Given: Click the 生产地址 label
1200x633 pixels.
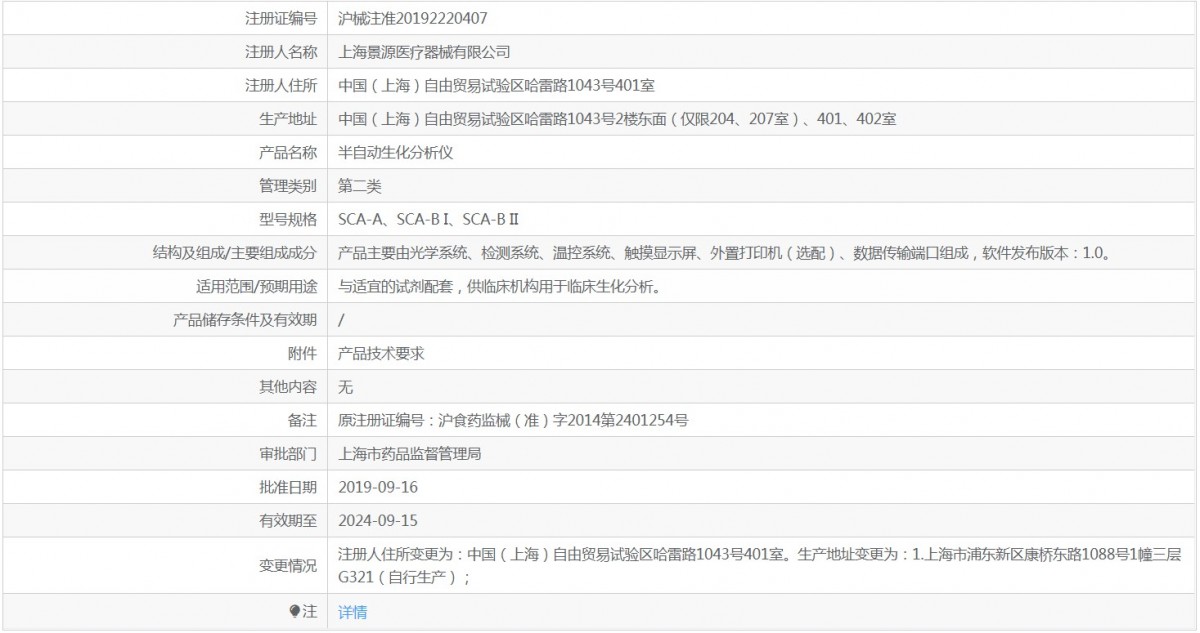Looking at the screenshot, I should 288,119.
